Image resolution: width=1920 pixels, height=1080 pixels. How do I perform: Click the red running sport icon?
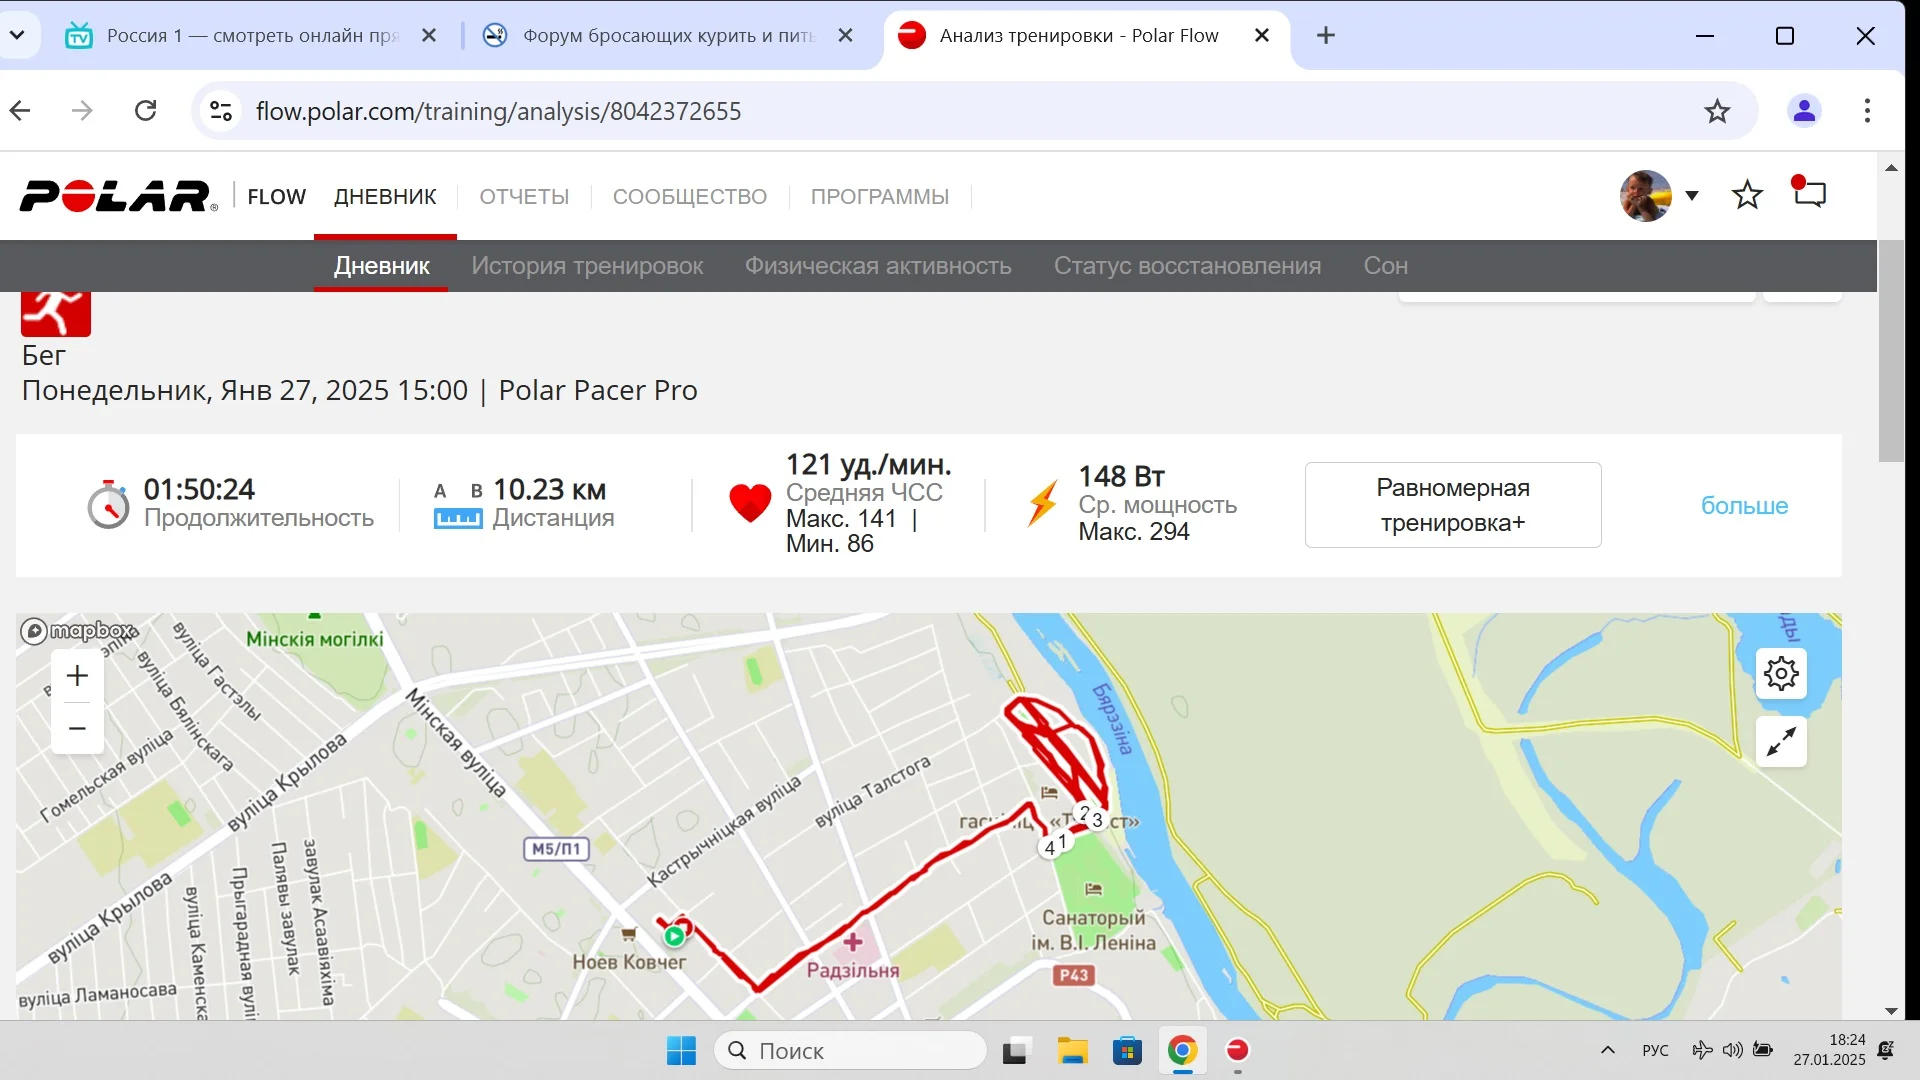[x=56, y=313]
